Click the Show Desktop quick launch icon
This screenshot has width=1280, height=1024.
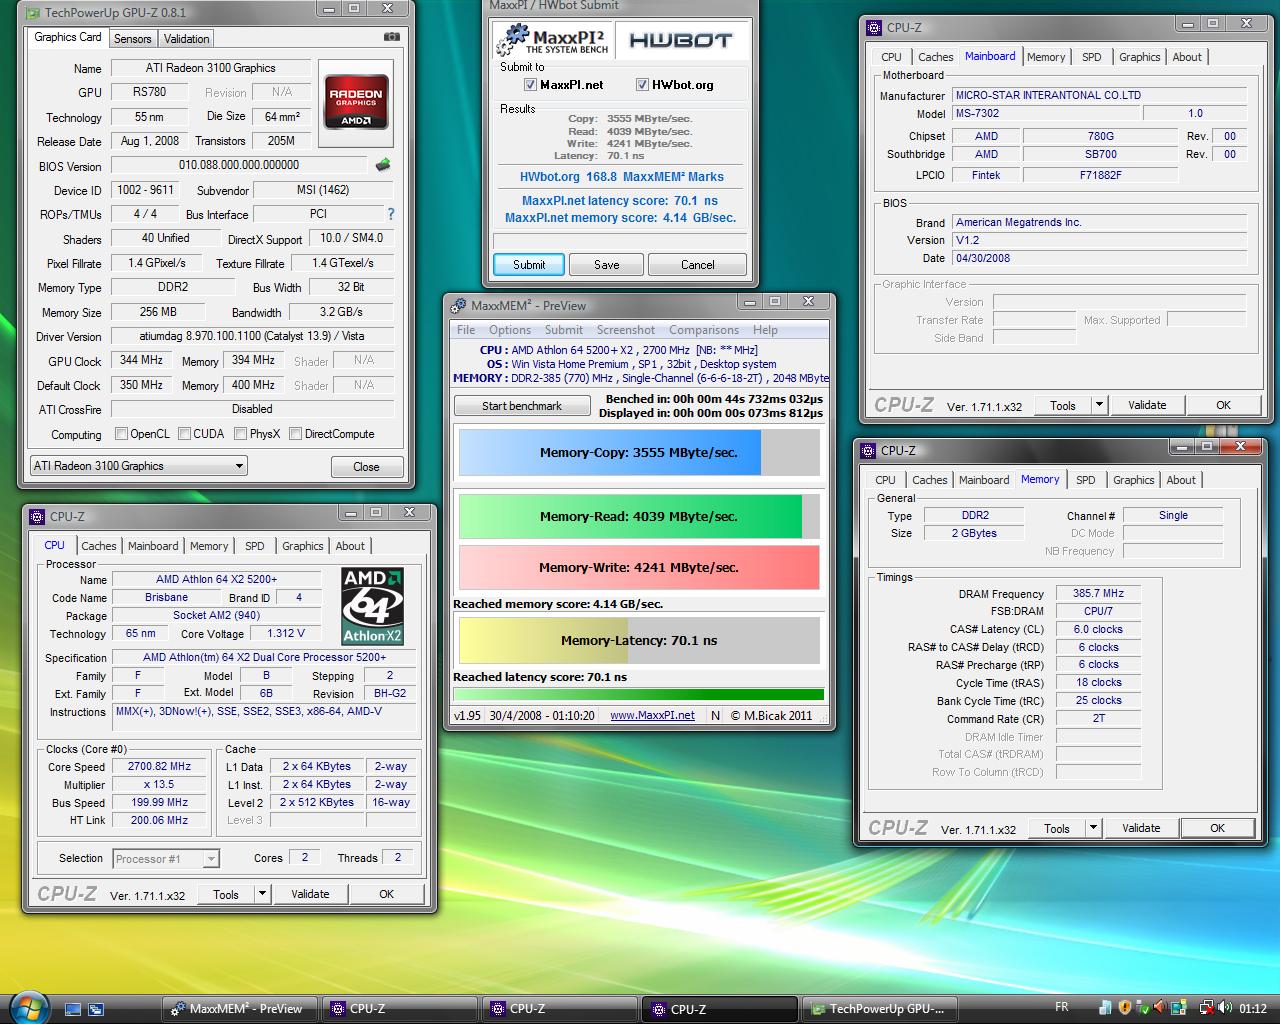pyautogui.click(x=72, y=1009)
